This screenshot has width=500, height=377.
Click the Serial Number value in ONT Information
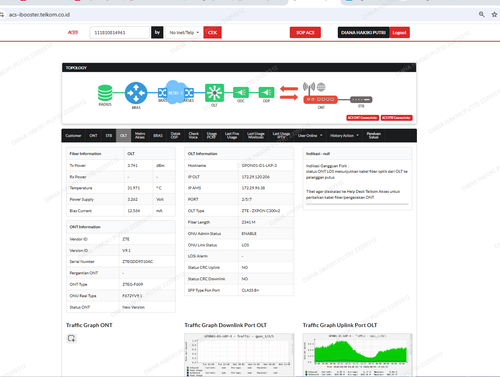[137, 262]
